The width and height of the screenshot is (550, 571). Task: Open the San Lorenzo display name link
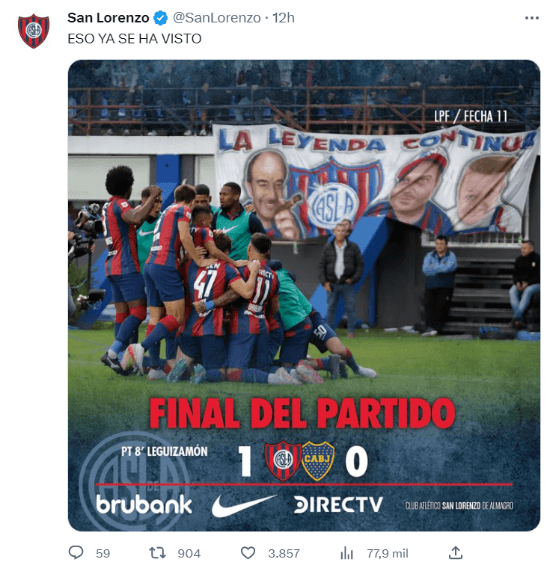point(108,18)
